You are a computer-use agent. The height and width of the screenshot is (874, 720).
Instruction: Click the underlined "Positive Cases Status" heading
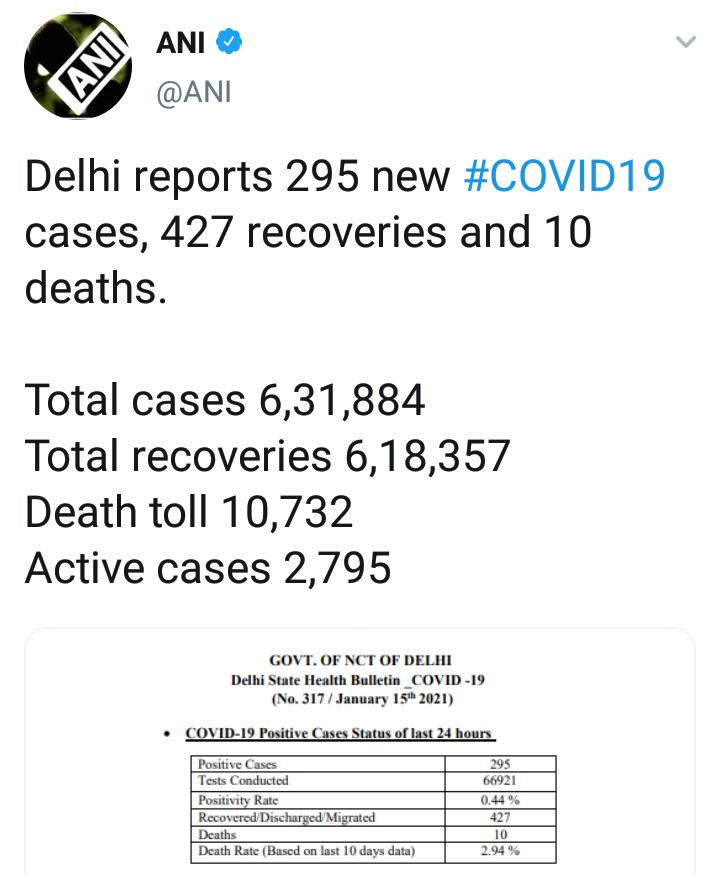[340, 733]
